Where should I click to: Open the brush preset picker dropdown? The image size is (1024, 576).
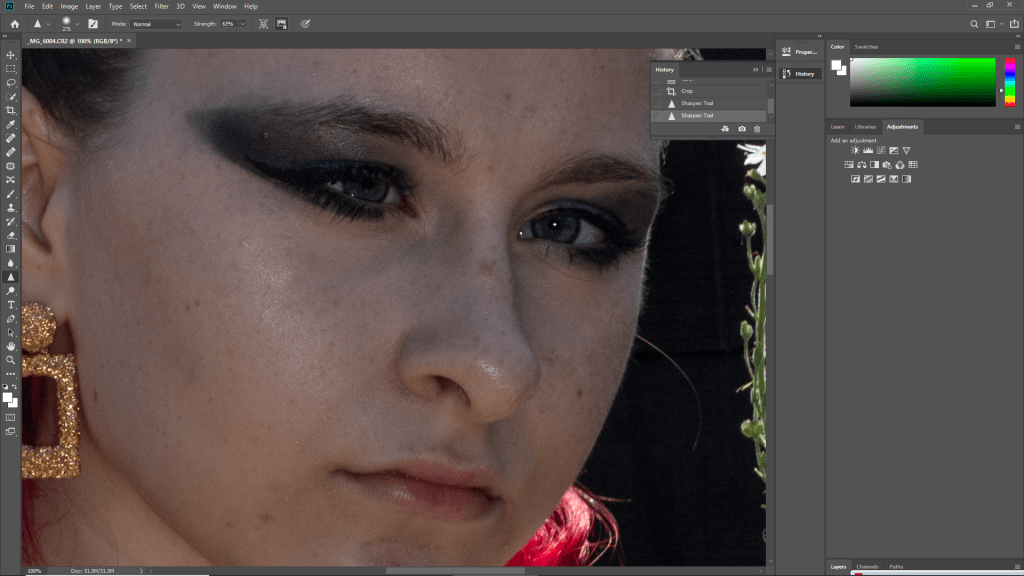(x=77, y=23)
